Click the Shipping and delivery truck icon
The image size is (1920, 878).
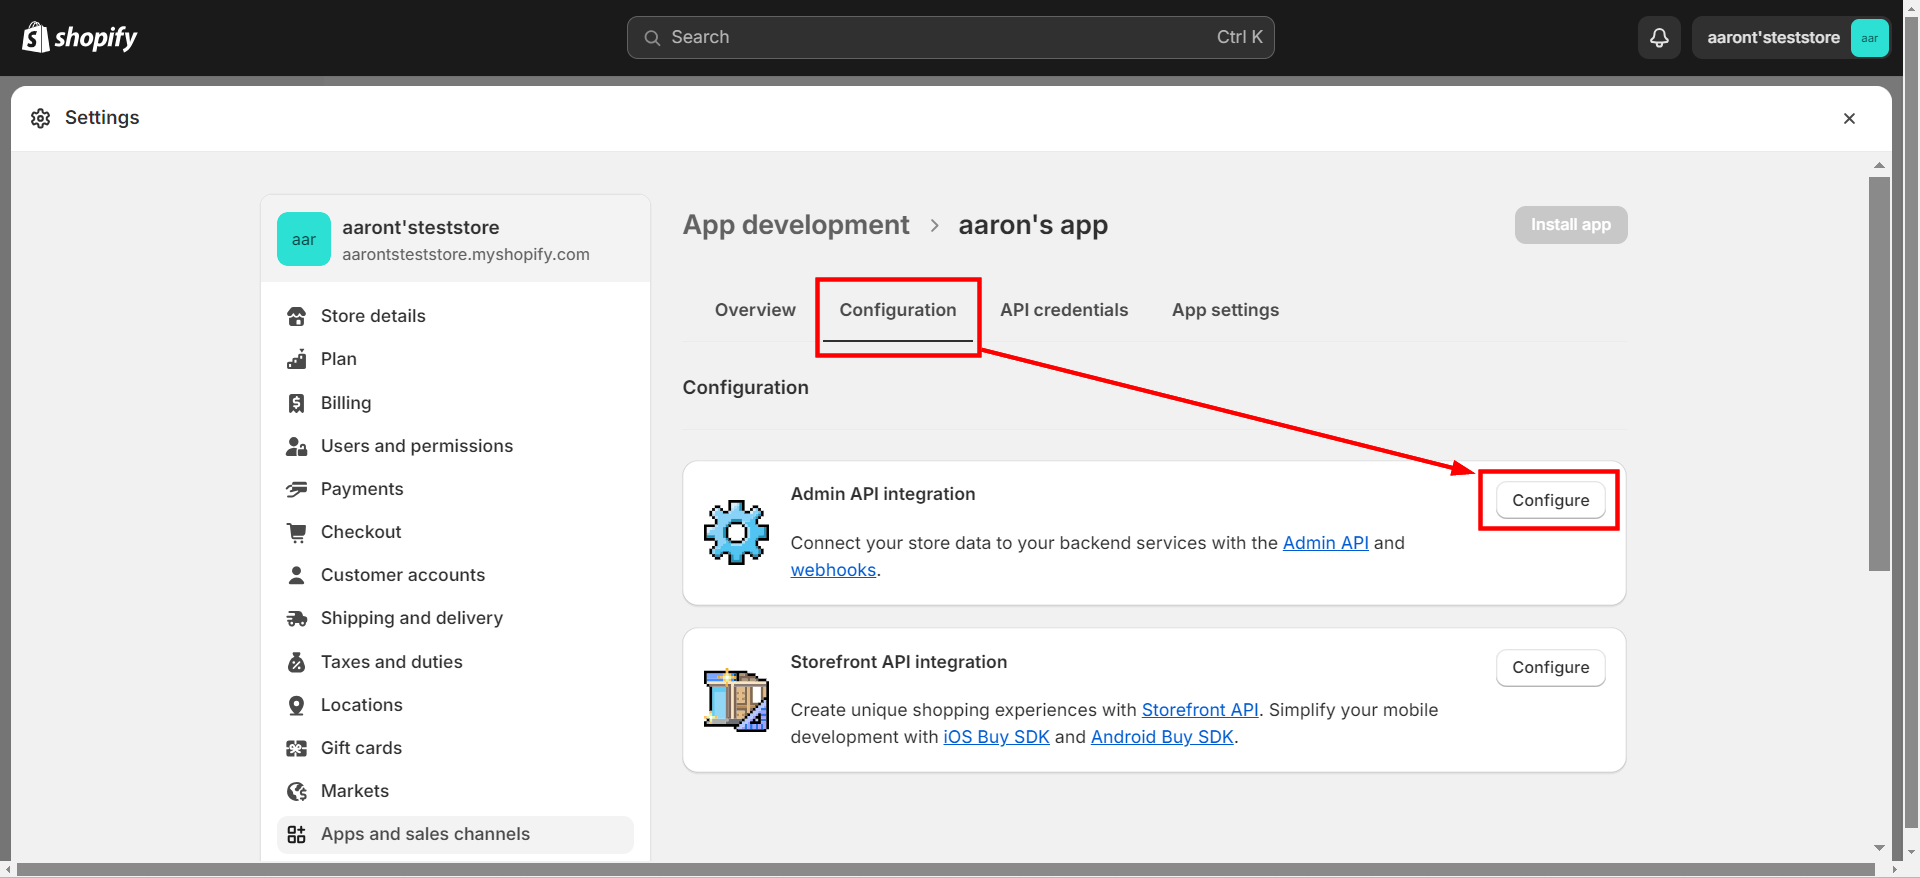coord(297,618)
